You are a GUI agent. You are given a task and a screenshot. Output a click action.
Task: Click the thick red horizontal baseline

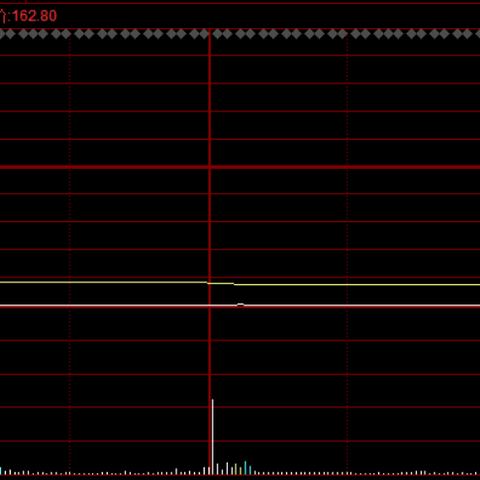[x=240, y=167]
